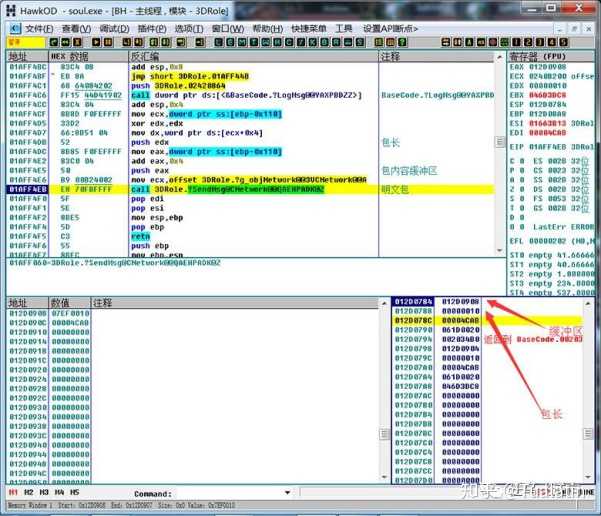
Task: Click 设置API断点> menu item
Action: click(390, 29)
